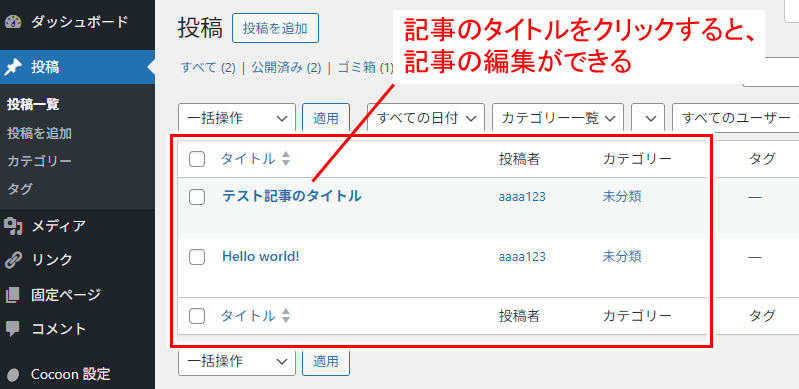This screenshot has width=799, height=389.
Task: Click 未分類 category in Hello world! row
Action: coord(622,257)
